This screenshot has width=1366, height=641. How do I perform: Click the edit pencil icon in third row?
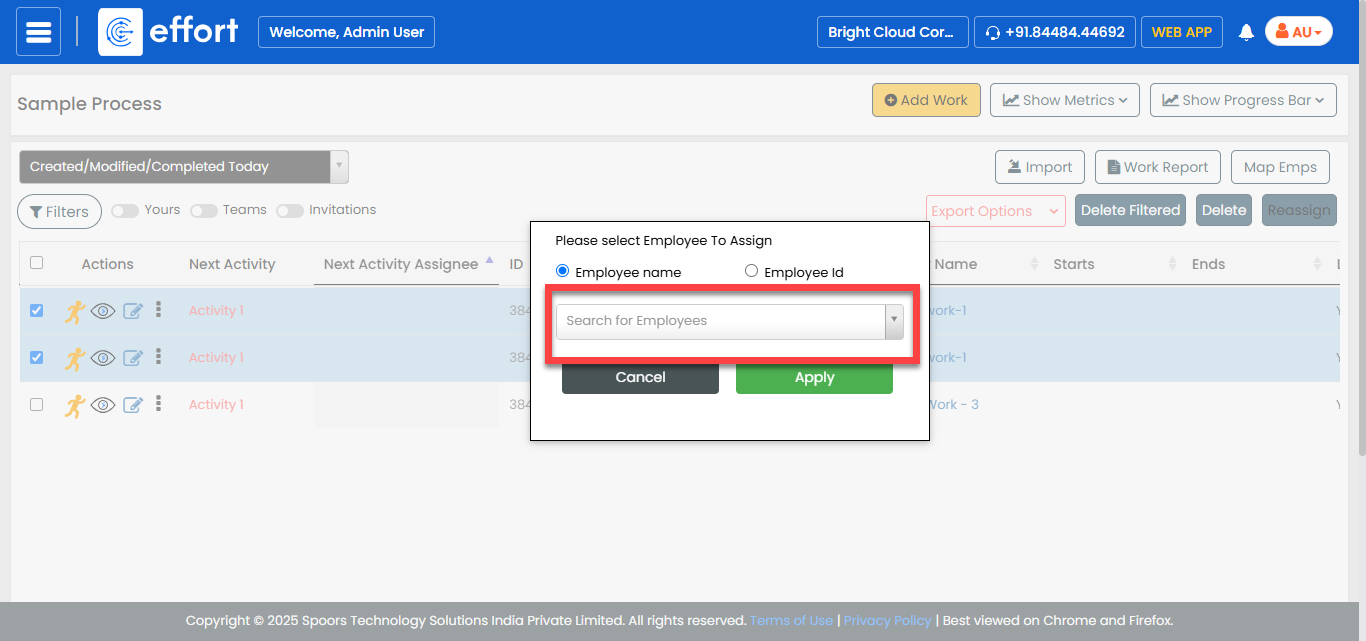point(133,405)
